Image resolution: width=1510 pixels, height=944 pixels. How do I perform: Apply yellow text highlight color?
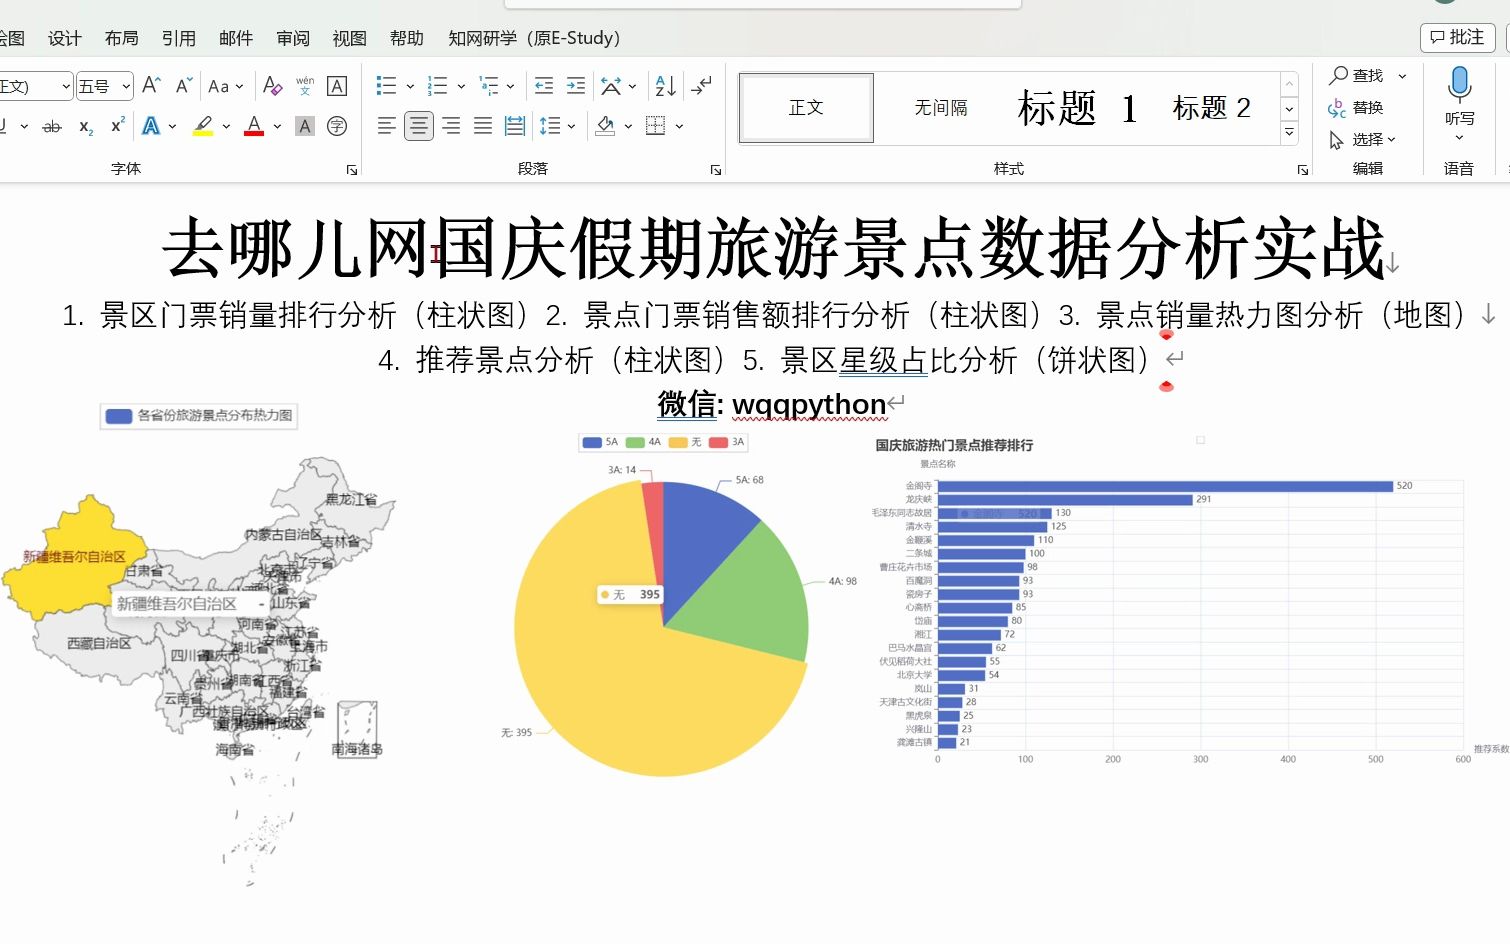pos(203,126)
